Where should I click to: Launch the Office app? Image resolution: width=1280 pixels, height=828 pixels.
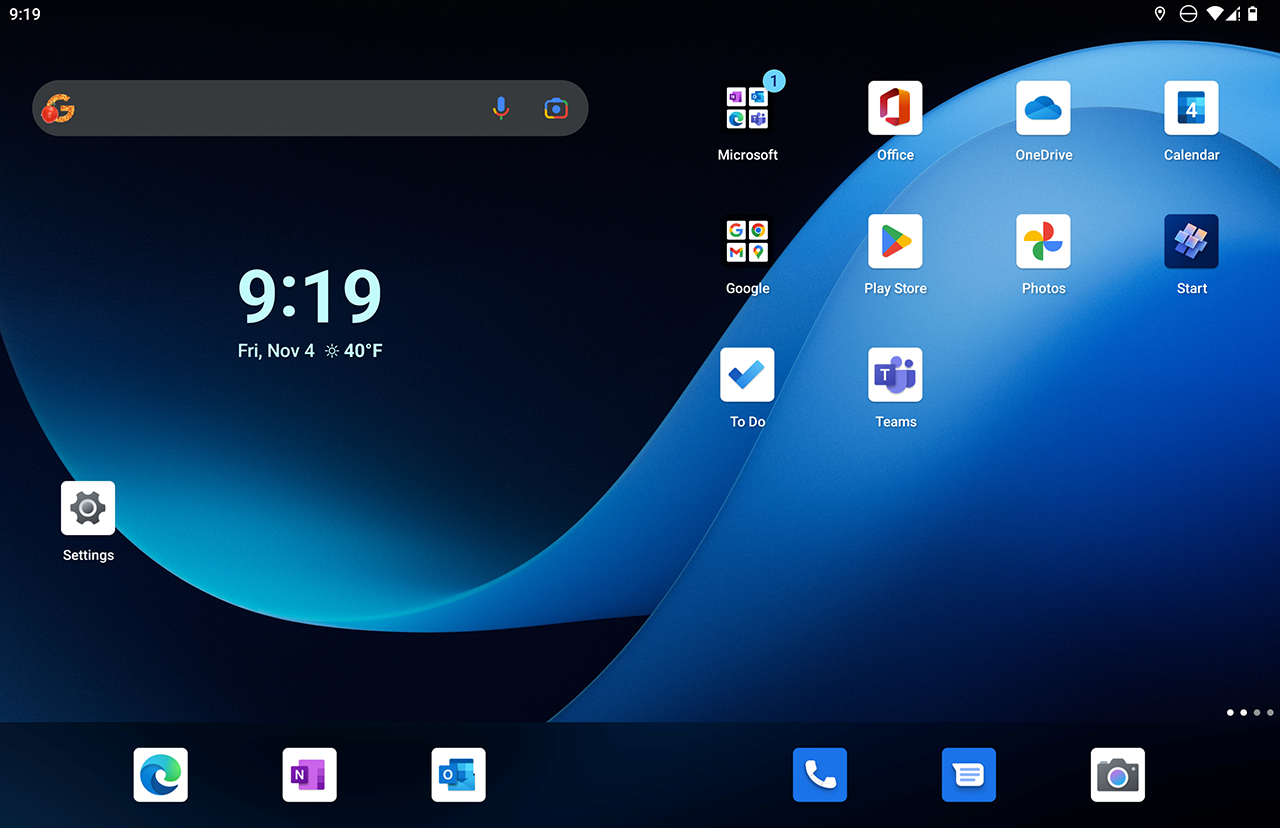[x=895, y=108]
